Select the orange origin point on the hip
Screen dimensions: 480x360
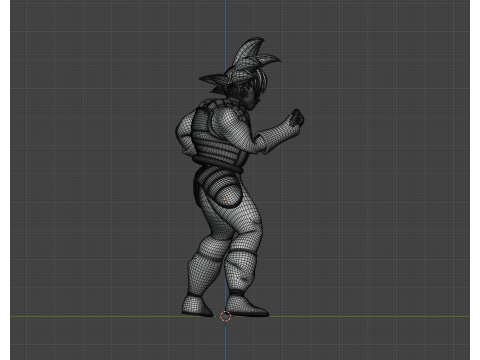pos(225,199)
